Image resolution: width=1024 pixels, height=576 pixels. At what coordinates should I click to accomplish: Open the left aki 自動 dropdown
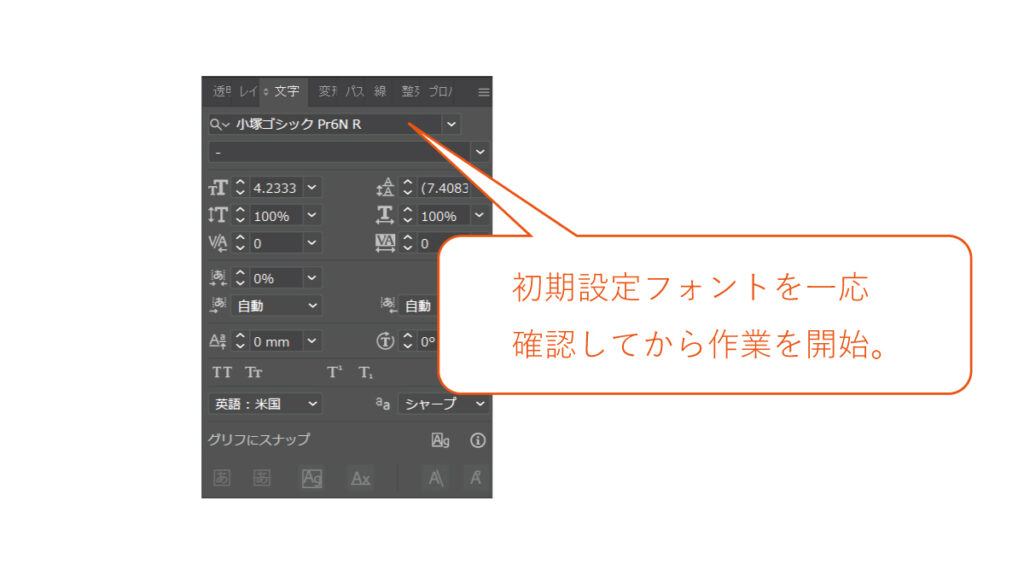pyautogui.click(x=312, y=306)
